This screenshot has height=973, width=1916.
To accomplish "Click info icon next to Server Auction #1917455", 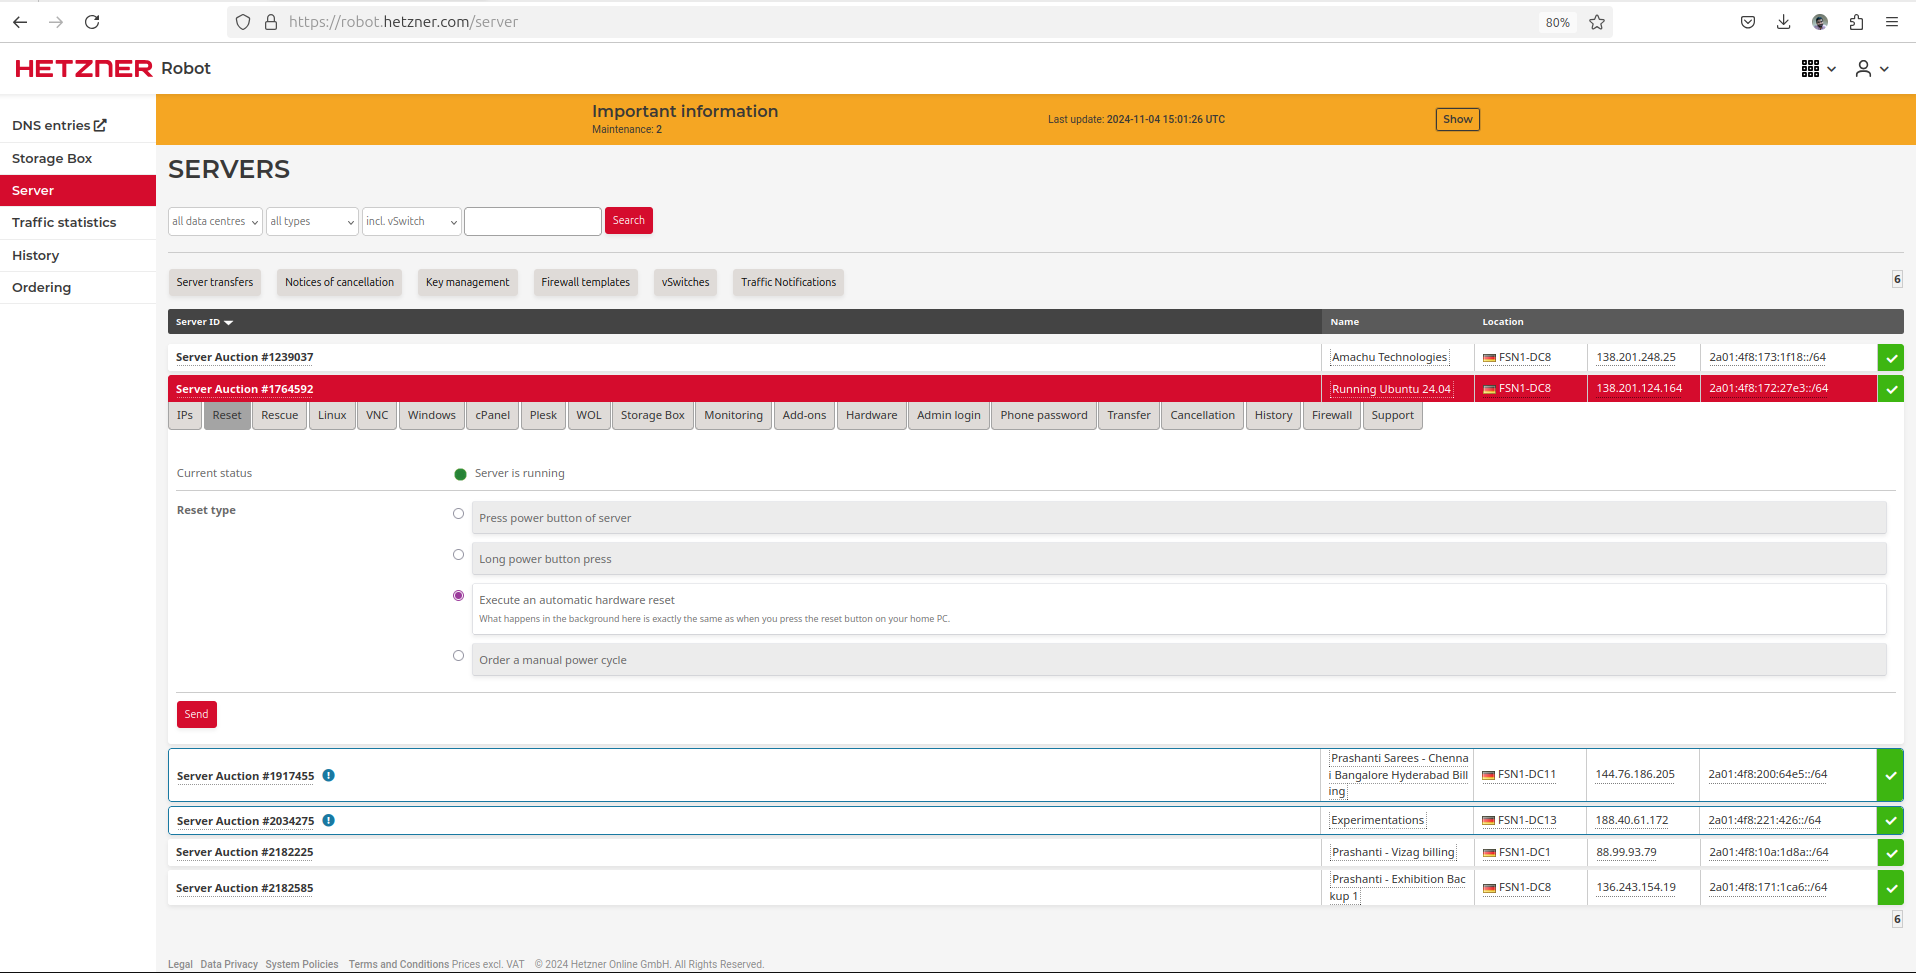I will [328, 776].
